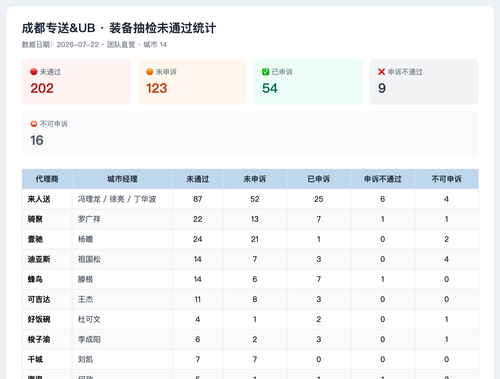The width and height of the screenshot is (500, 379).
Task: Sort by the 未申诉 table column header
Action: click(255, 179)
